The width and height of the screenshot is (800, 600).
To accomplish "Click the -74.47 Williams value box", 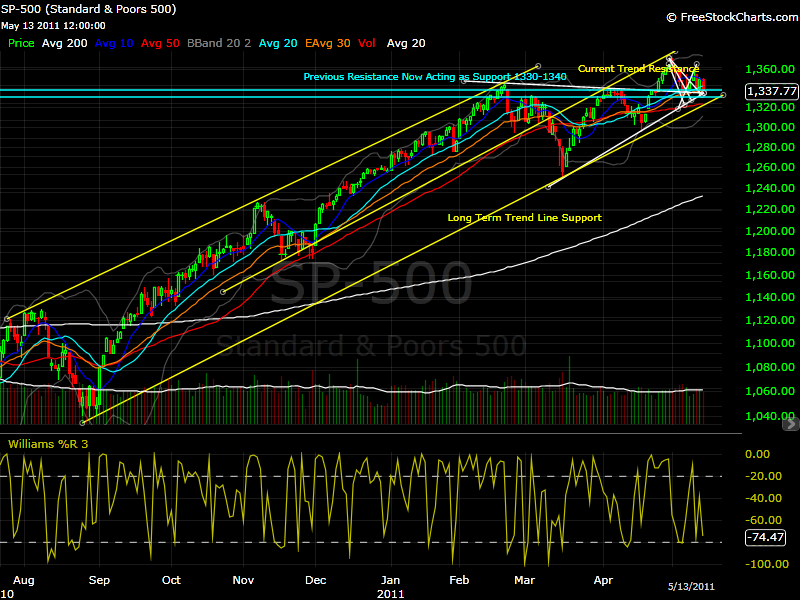I will click(765, 537).
